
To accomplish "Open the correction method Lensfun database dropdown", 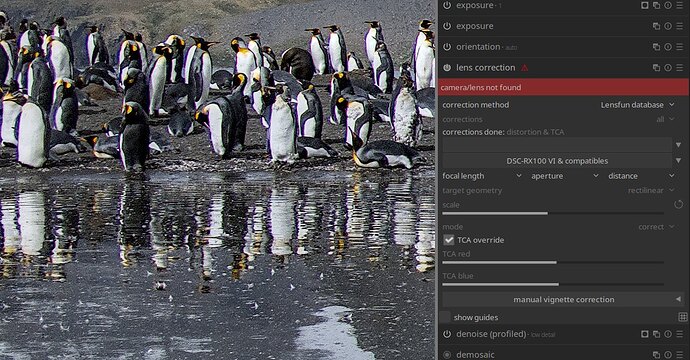I will pyautogui.click(x=637, y=105).
